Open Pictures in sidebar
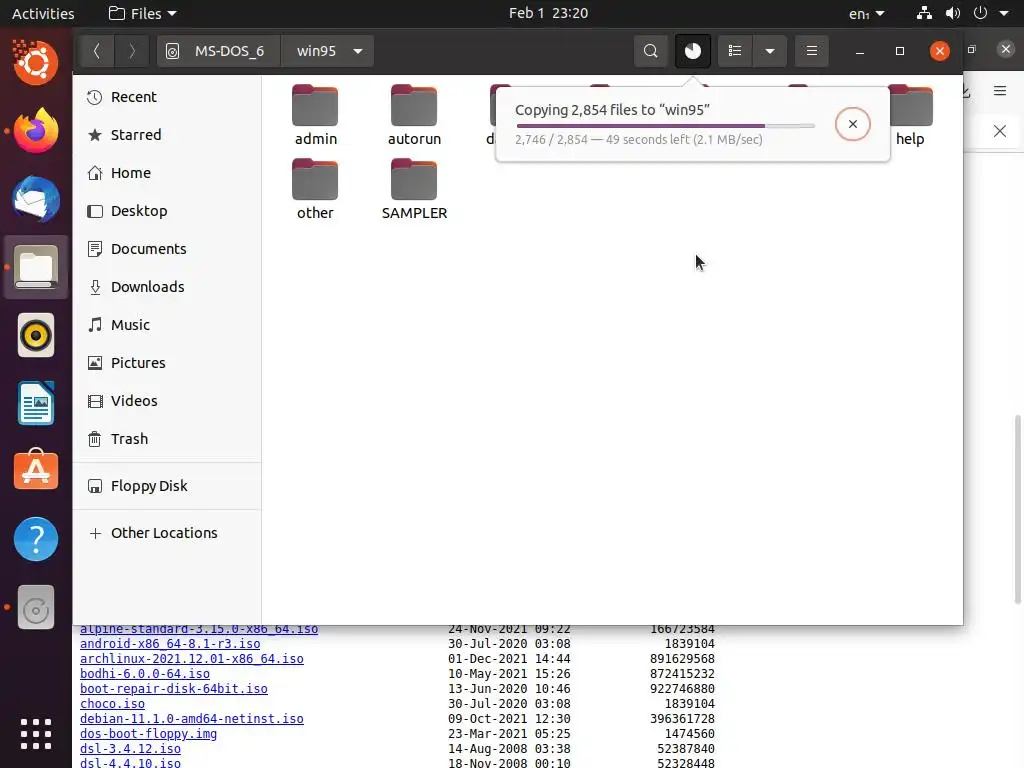1024x768 pixels. [167, 362]
